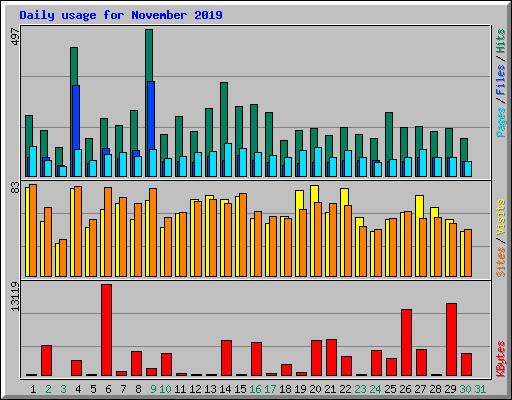
Task: Select day 21 on the x-axis
Action: tap(330, 389)
